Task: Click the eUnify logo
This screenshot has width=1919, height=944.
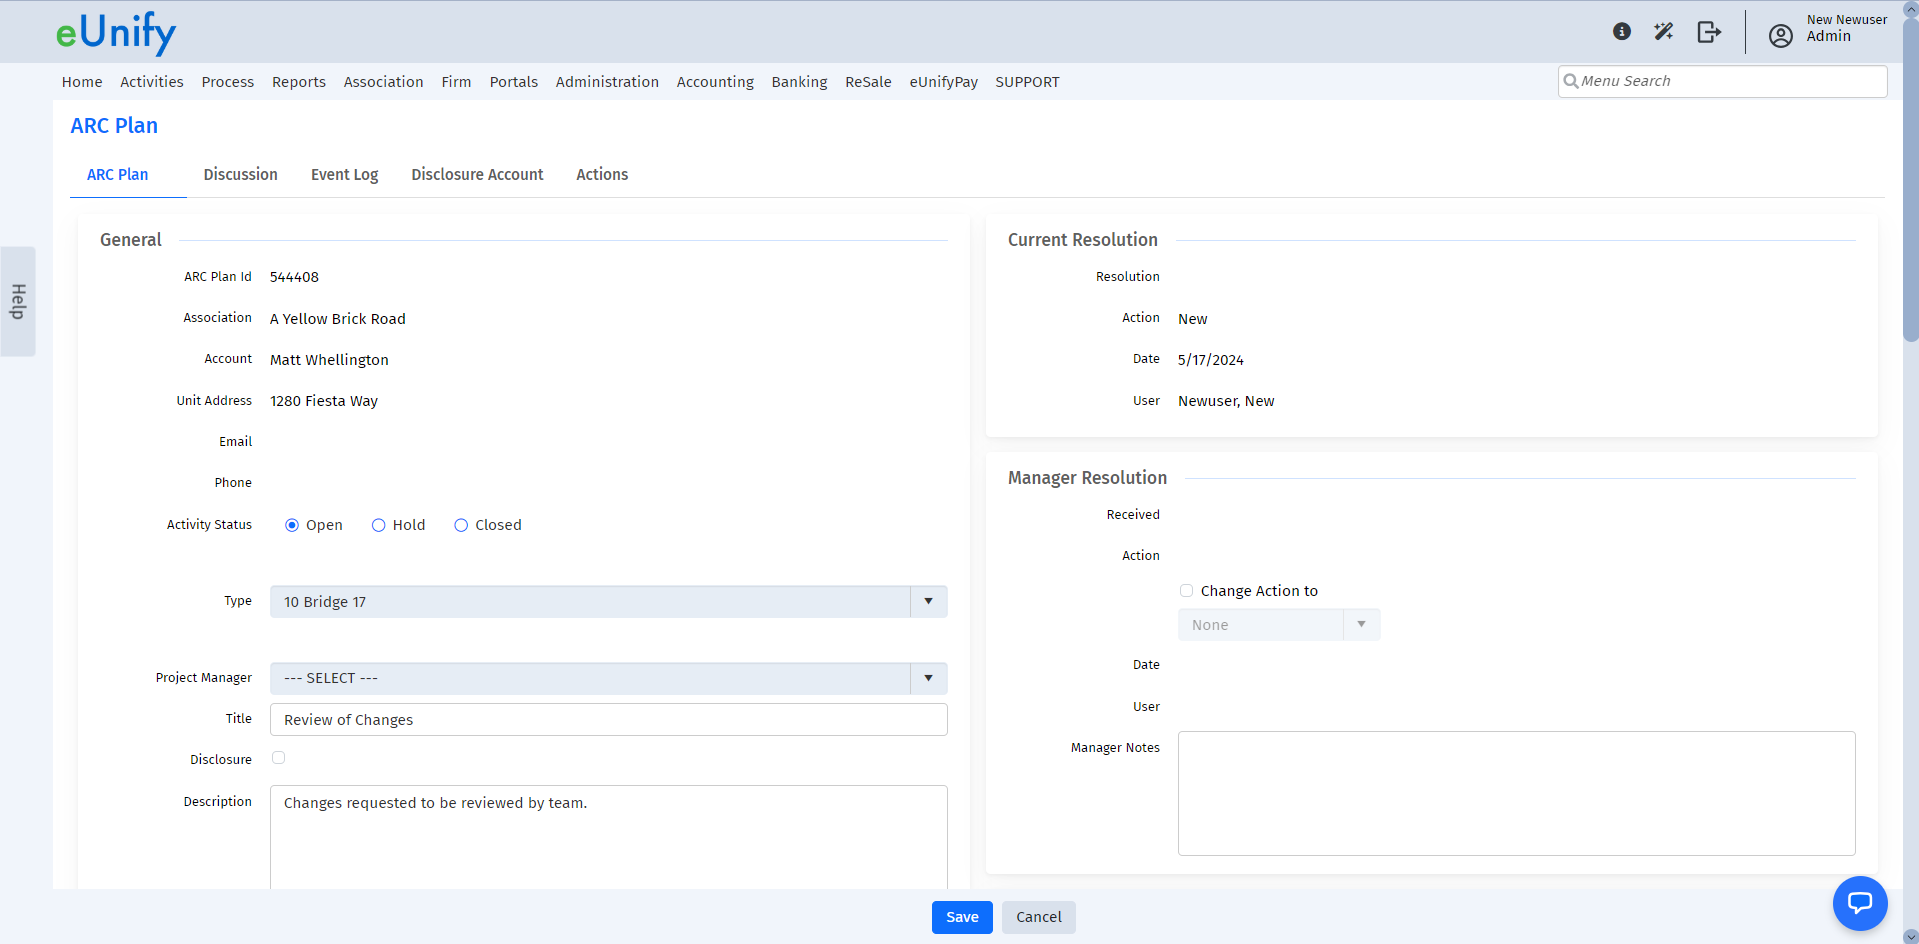Action: tap(116, 32)
